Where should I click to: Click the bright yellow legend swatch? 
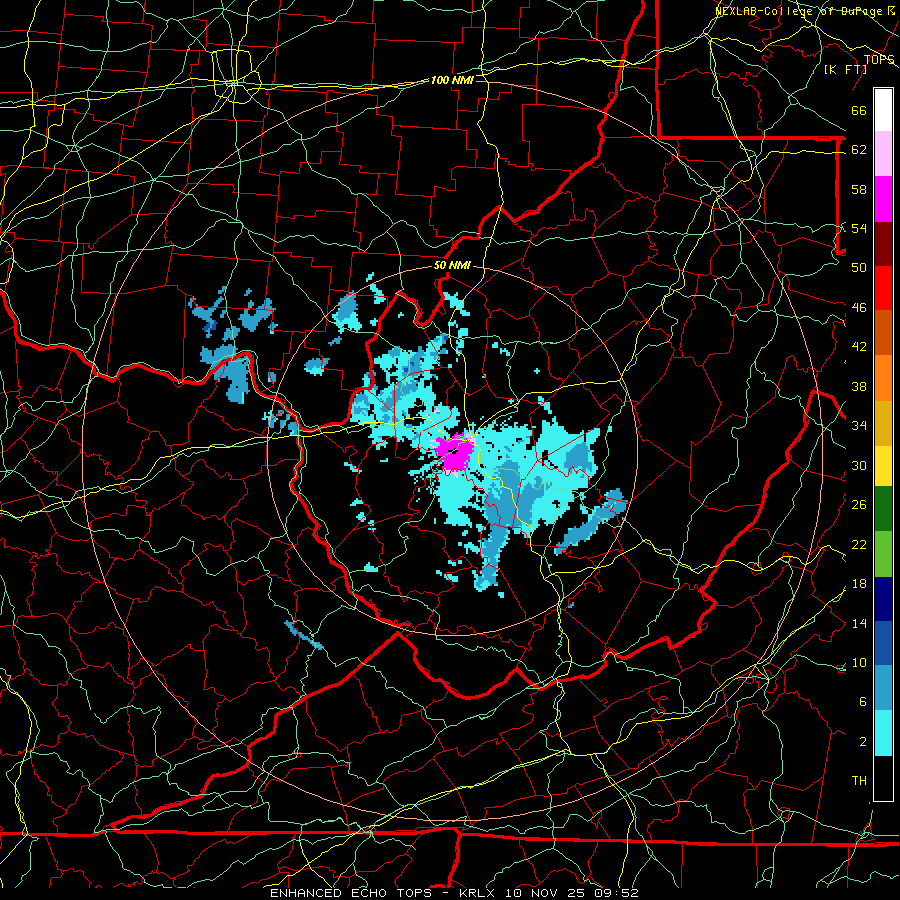pos(883,466)
